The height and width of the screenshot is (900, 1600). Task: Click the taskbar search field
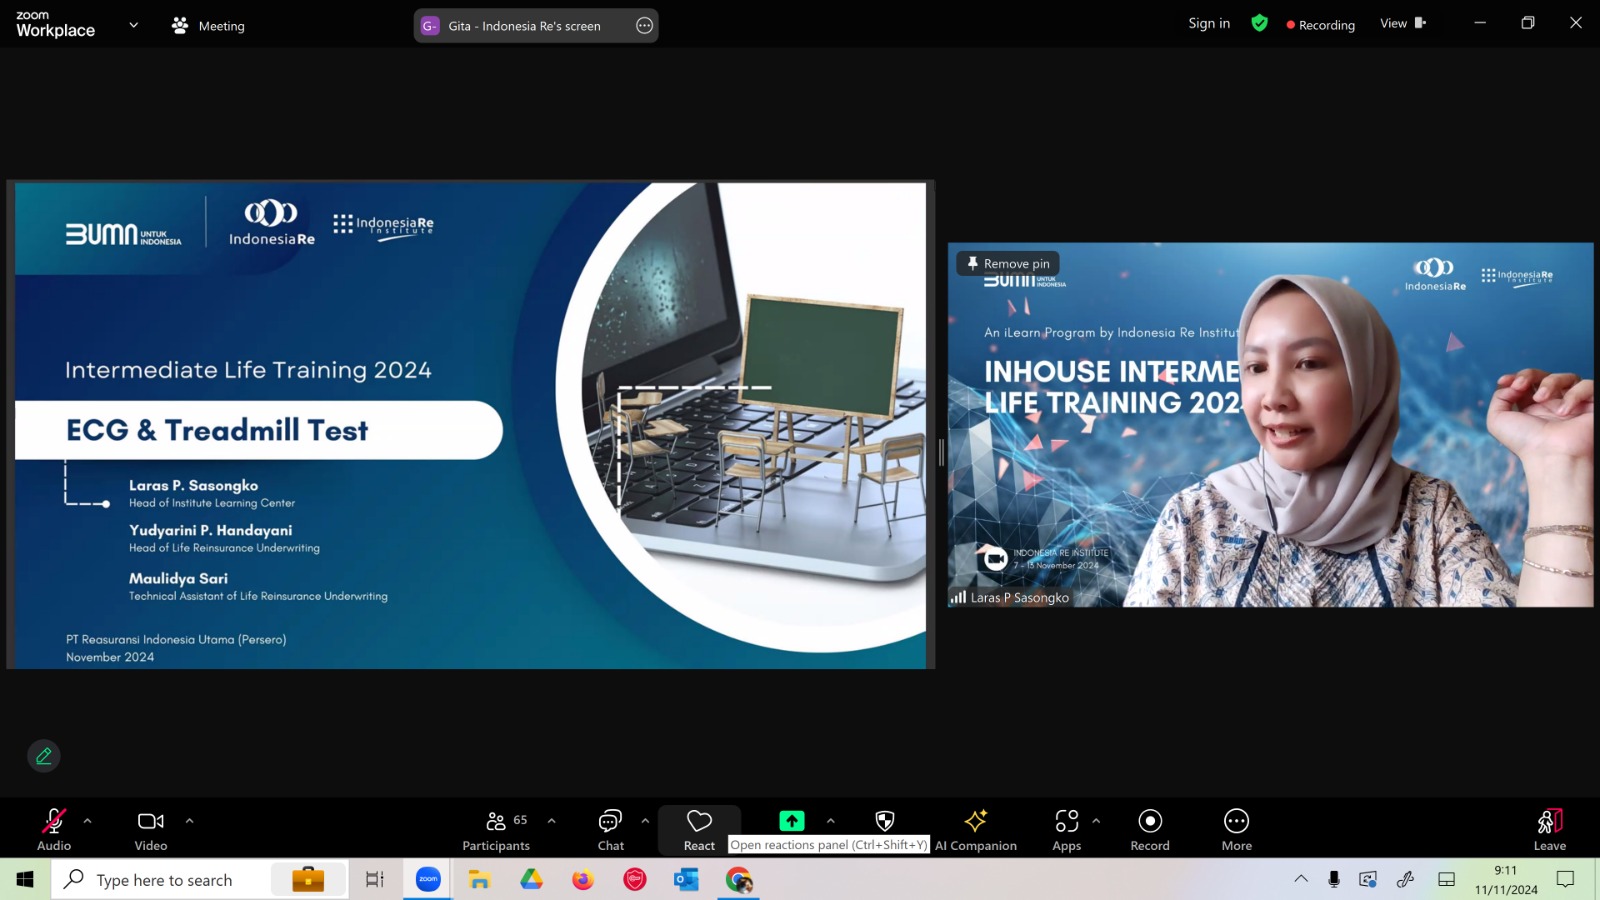[x=200, y=880]
